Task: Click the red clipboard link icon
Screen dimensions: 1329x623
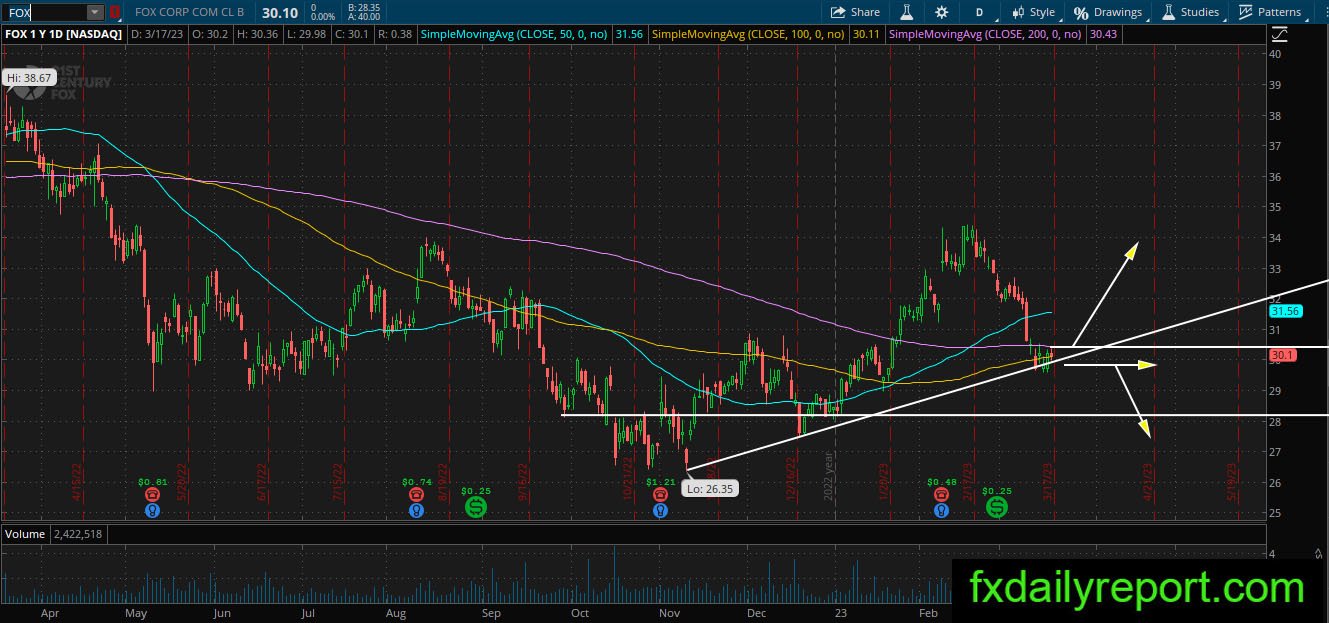Action: point(115,12)
